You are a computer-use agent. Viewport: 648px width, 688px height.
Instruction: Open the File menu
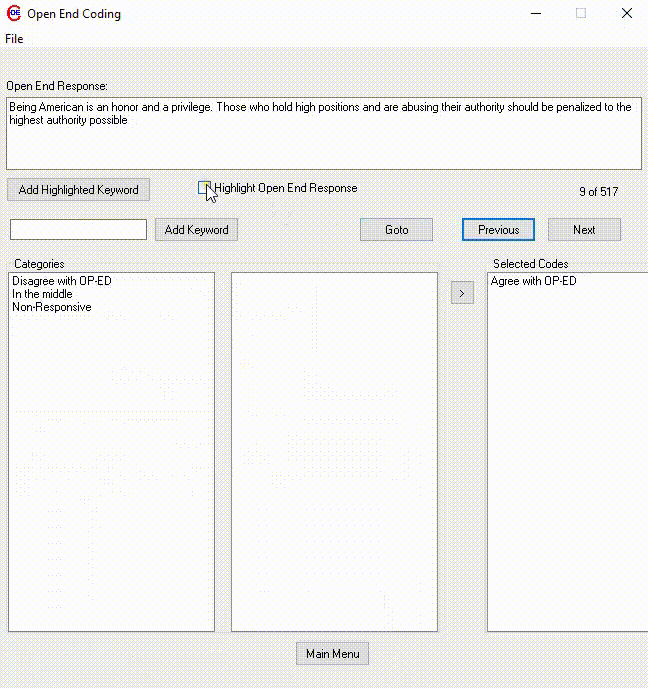point(14,39)
